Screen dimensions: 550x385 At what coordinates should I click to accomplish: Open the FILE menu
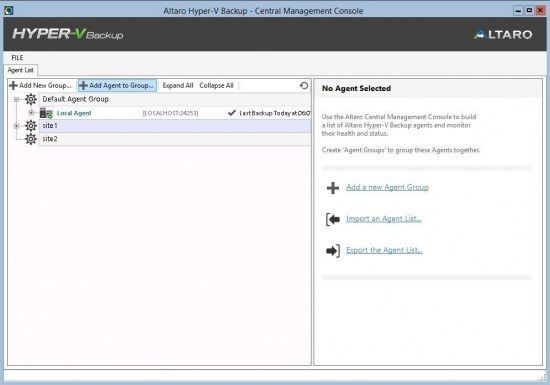tap(17, 58)
